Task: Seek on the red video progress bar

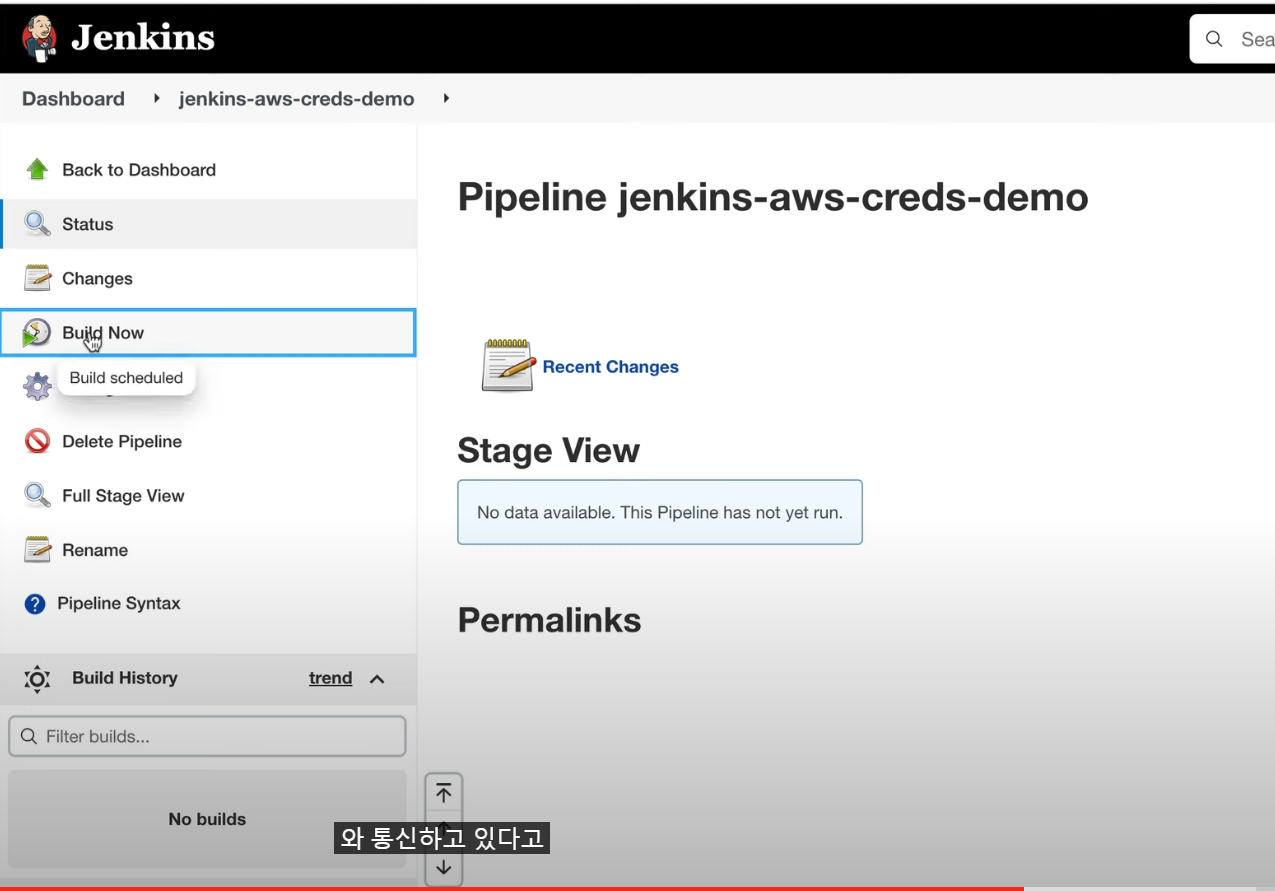Action: click(511, 888)
